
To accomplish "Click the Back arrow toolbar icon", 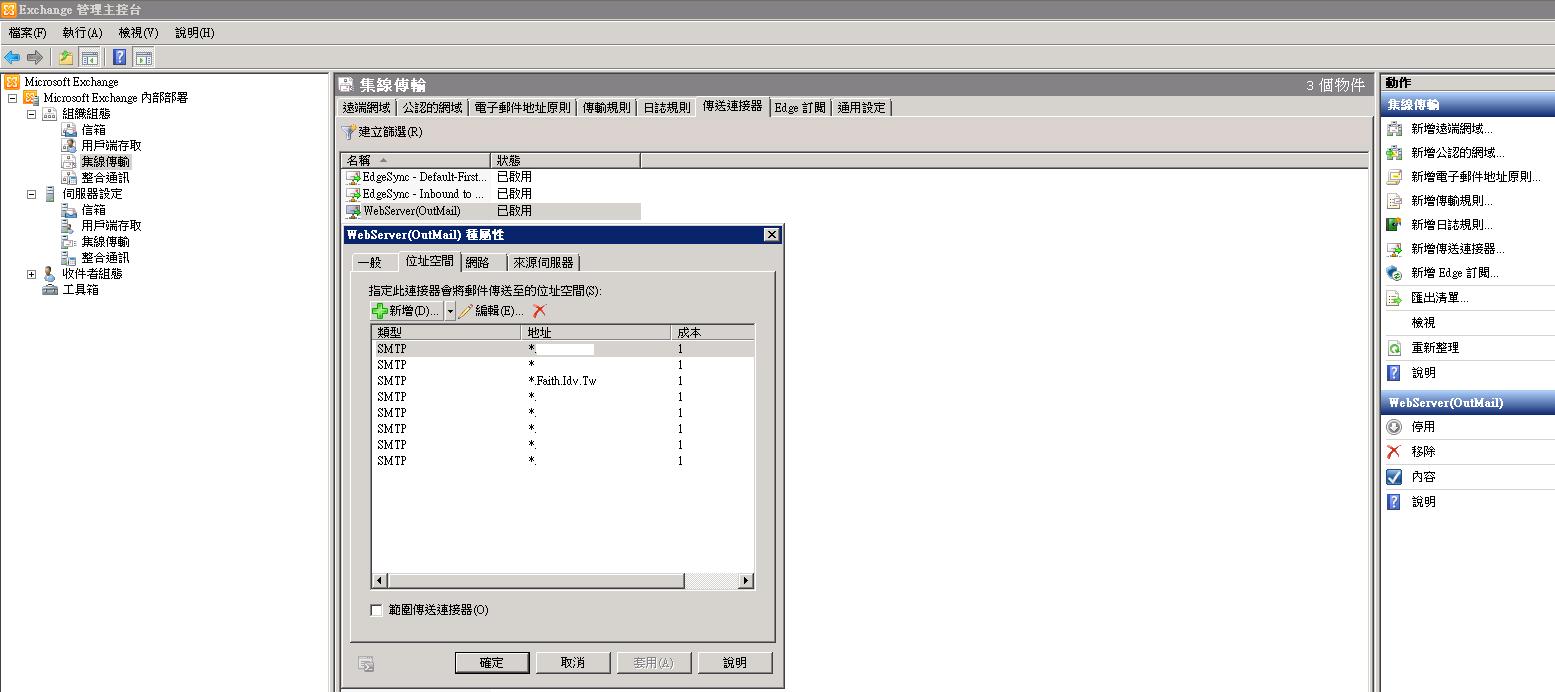I will [x=12, y=57].
